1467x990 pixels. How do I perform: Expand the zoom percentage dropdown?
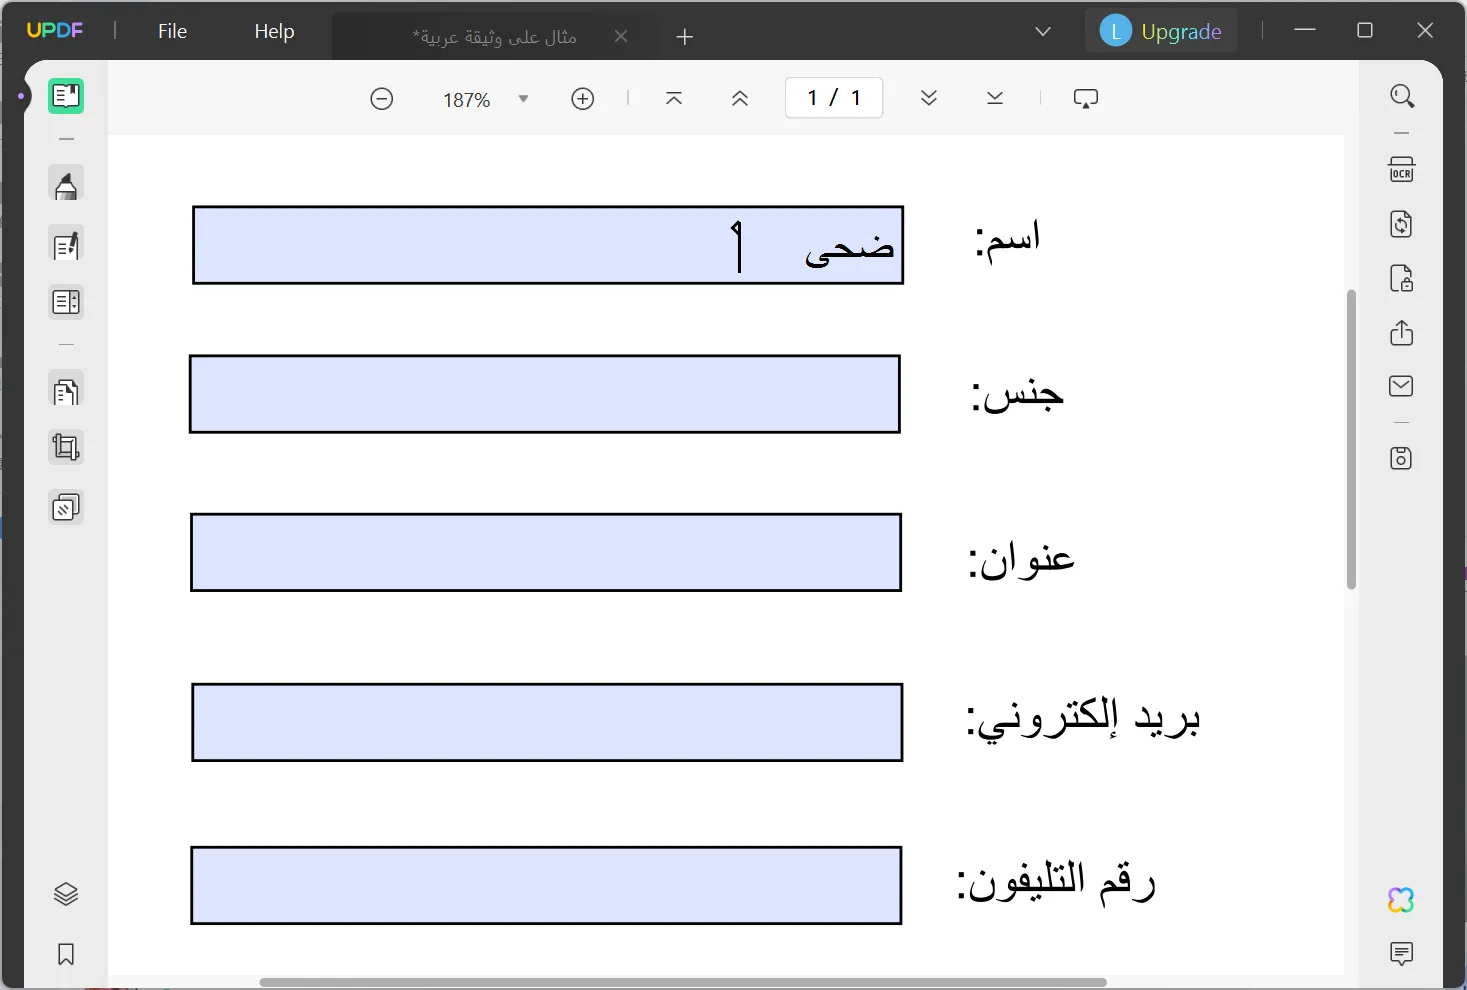pos(523,98)
